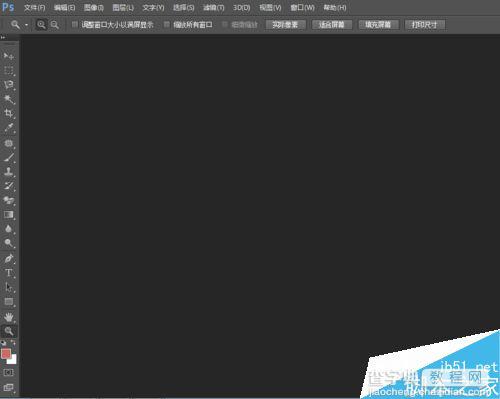Open the 文字(Y) menu
Screen dimensions: 500x399
[x=153, y=7]
